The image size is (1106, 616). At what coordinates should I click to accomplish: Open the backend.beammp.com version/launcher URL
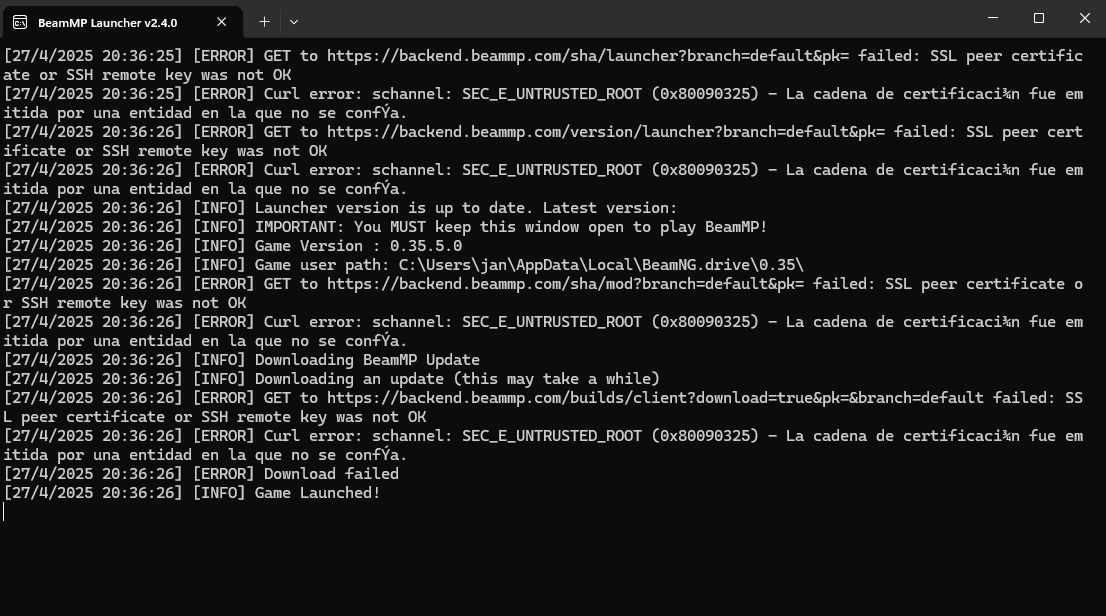tap(606, 132)
